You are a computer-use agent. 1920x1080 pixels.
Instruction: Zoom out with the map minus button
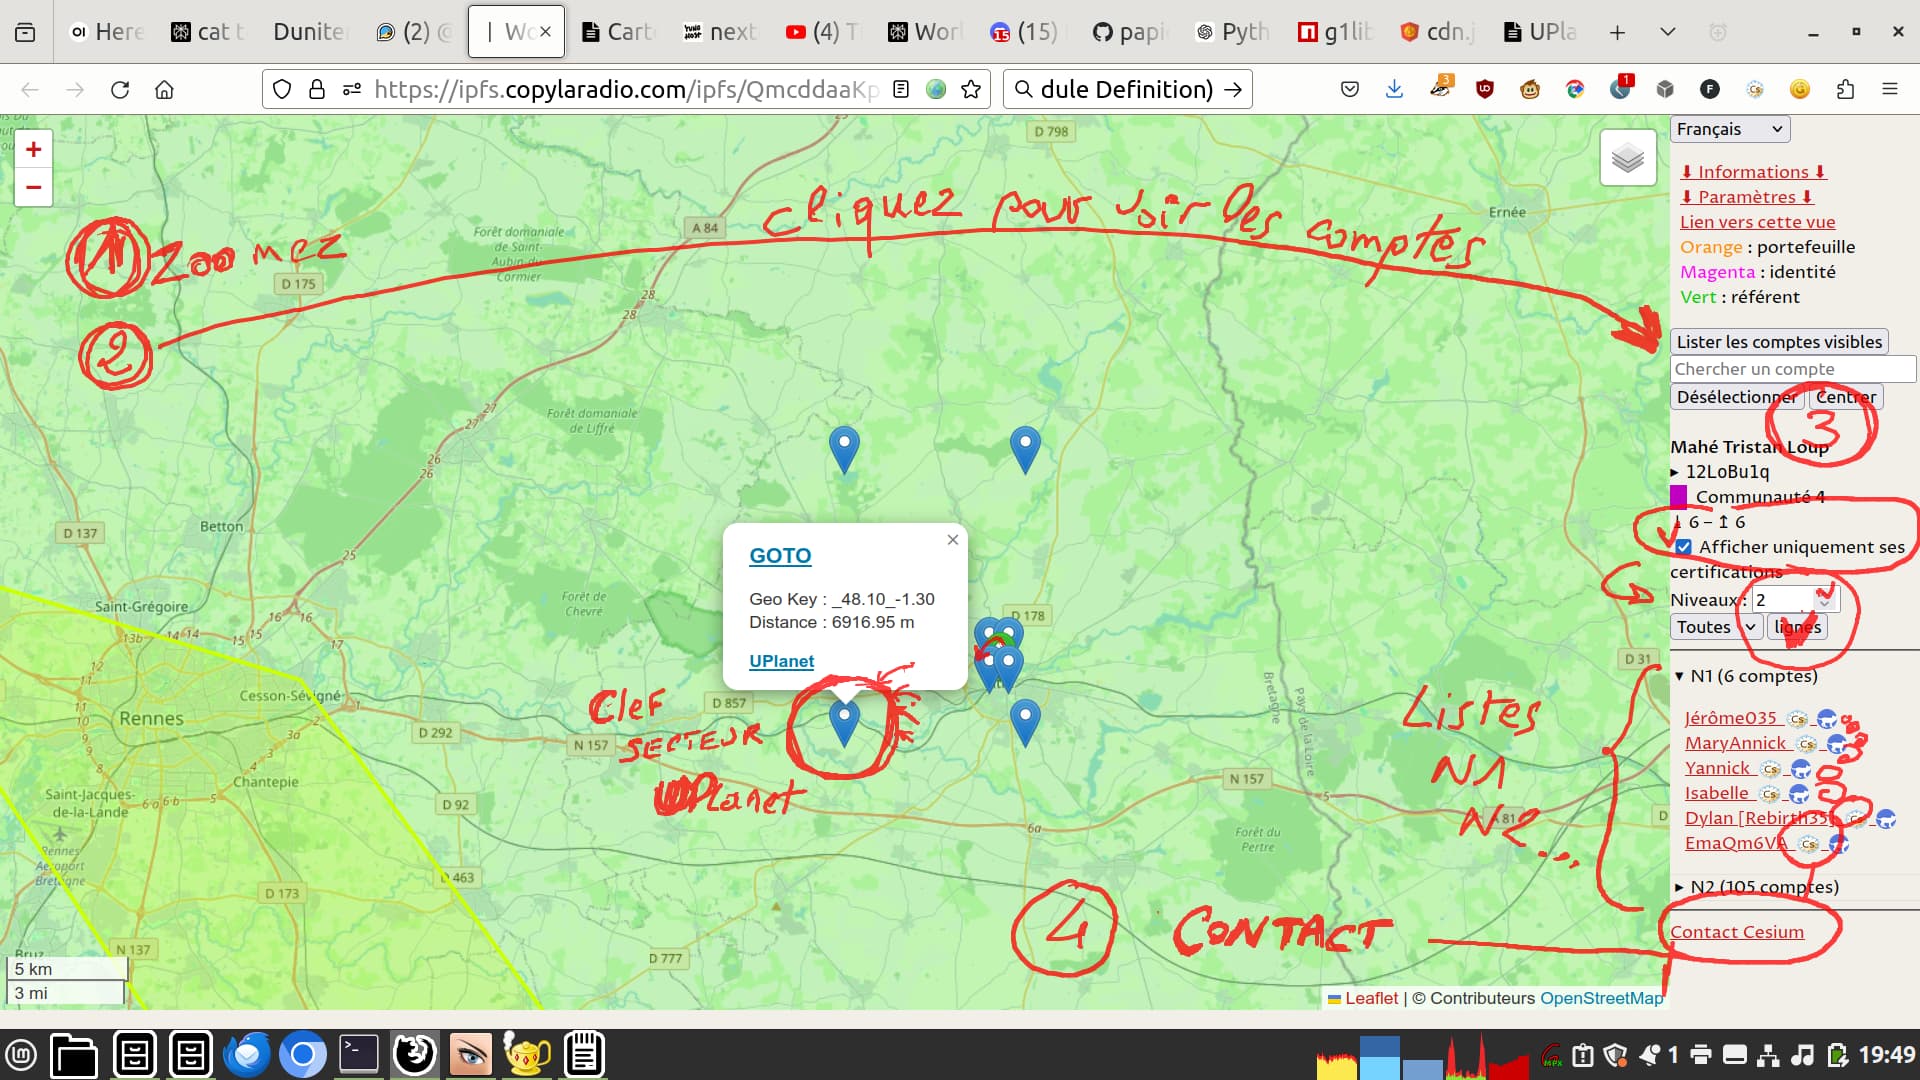point(33,187)
